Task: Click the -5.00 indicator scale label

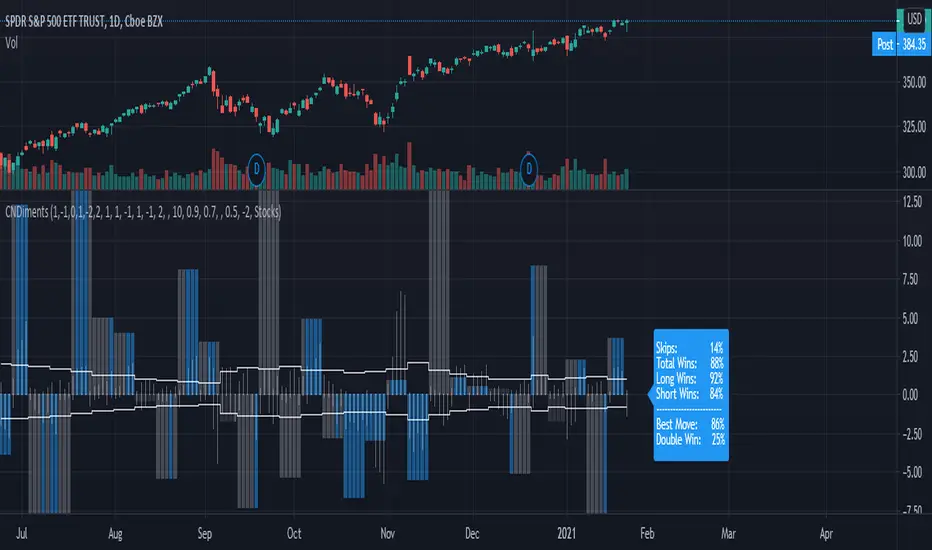Action: click(911, 472)
